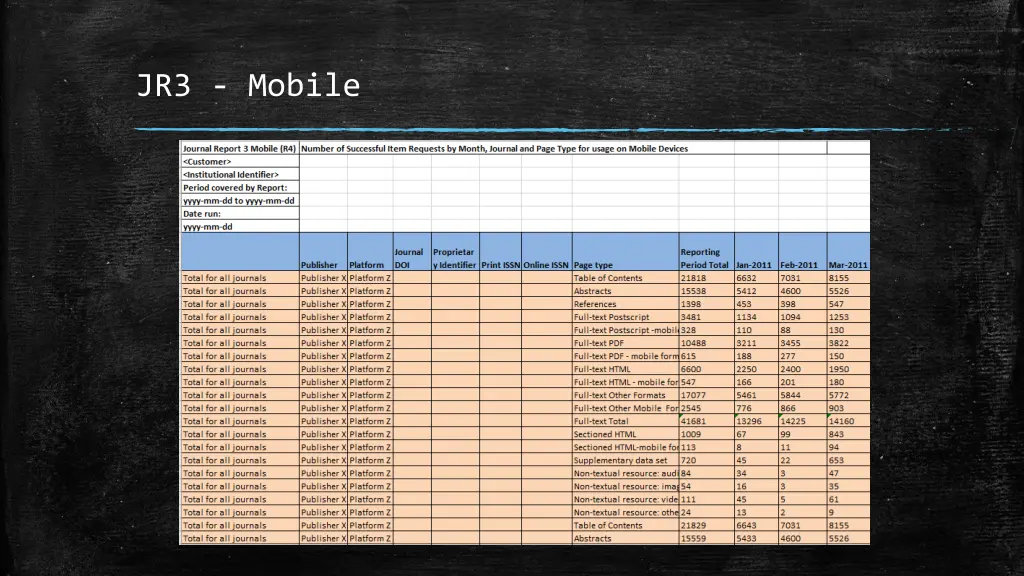Image resolution: width=1024 pixels, height=576 pixels.
Task: Click the "Page type" column header
Action: click(x=625, y=252)
